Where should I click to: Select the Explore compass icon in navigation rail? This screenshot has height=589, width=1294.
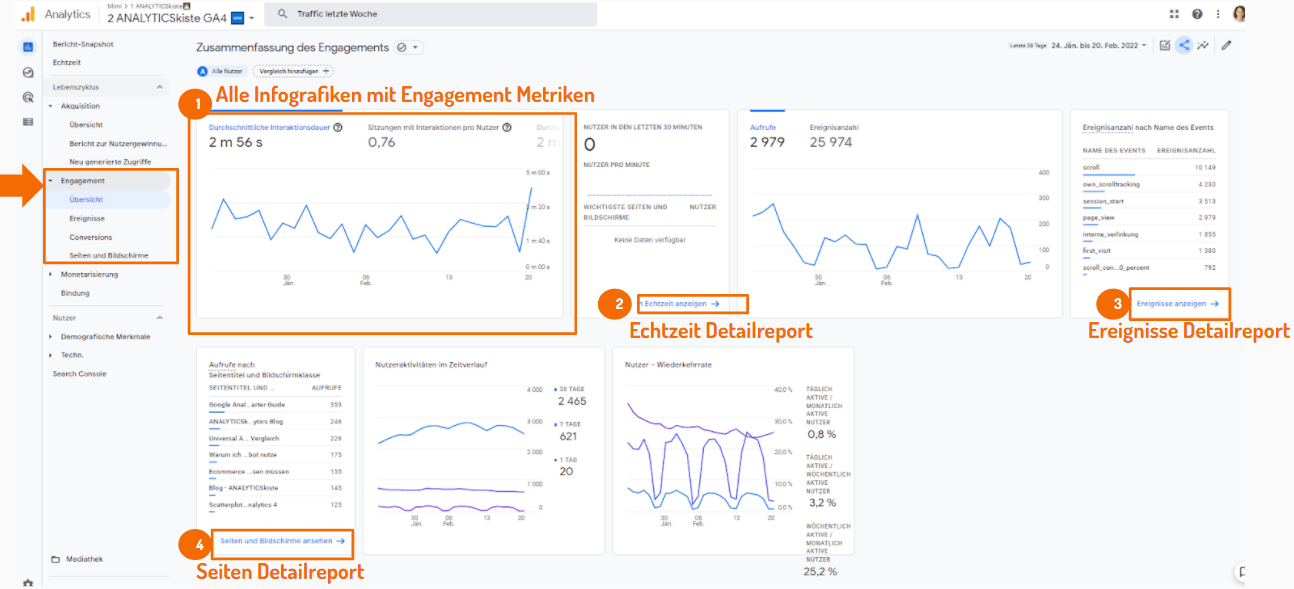(26, 72)
